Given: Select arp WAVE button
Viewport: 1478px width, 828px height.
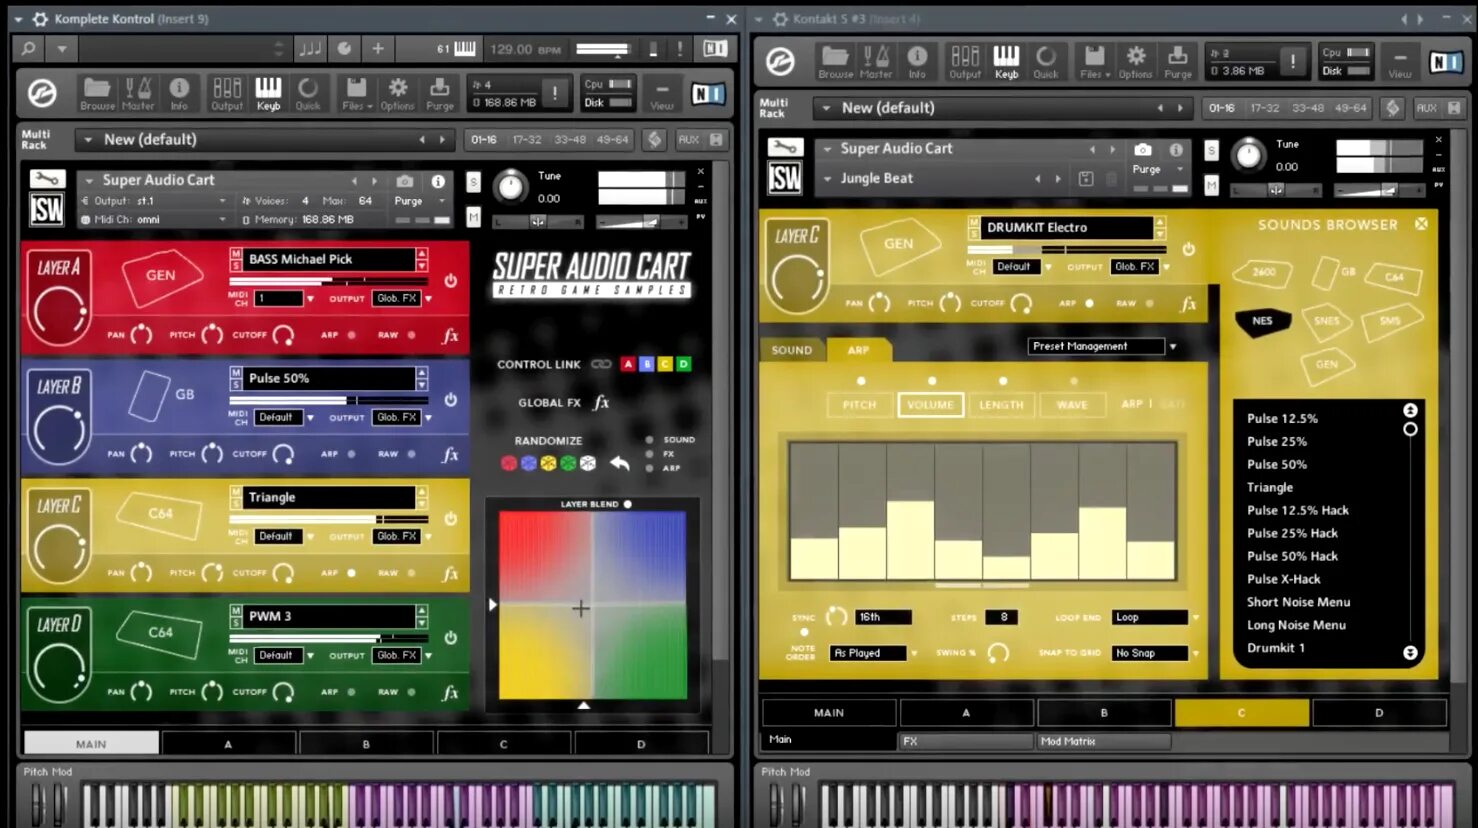Looking at the screenshot, I should (x=1072, y=405).
